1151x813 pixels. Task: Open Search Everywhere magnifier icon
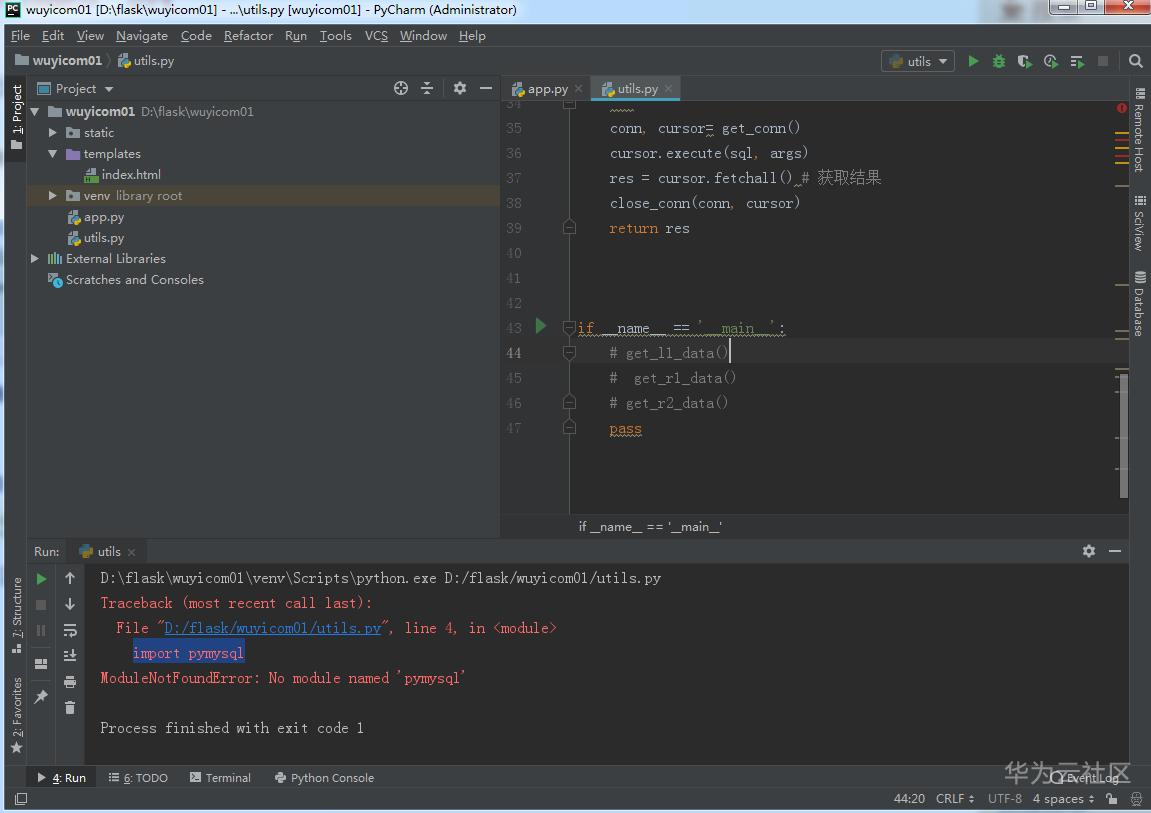(x=1136, y=61)
